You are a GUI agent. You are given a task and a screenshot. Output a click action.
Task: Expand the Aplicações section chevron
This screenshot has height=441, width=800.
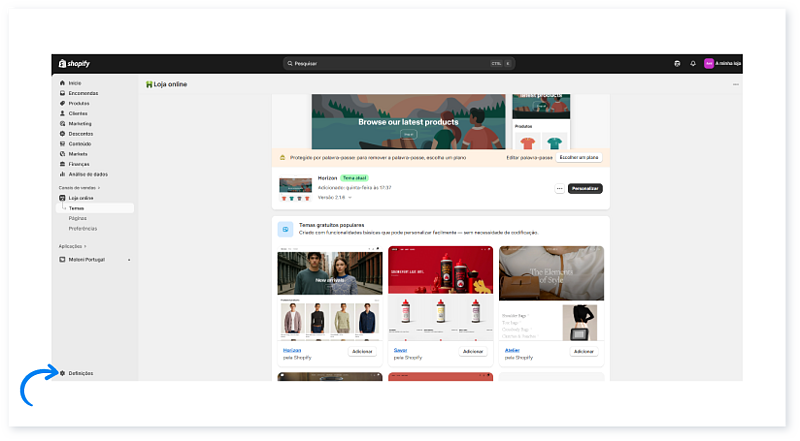tap(85, 246)
